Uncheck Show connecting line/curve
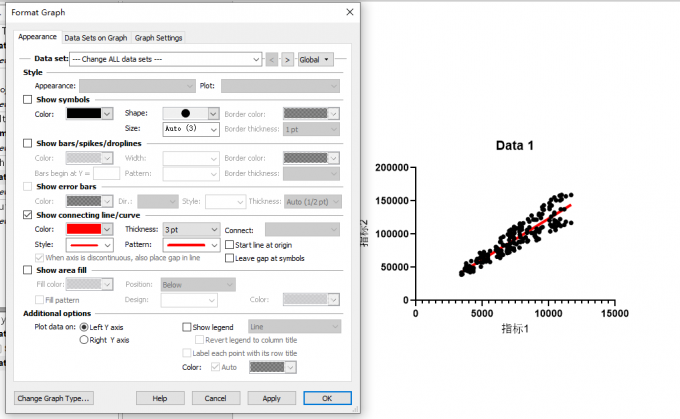This screenshot has height=419, width=680. tap(28, 215)
